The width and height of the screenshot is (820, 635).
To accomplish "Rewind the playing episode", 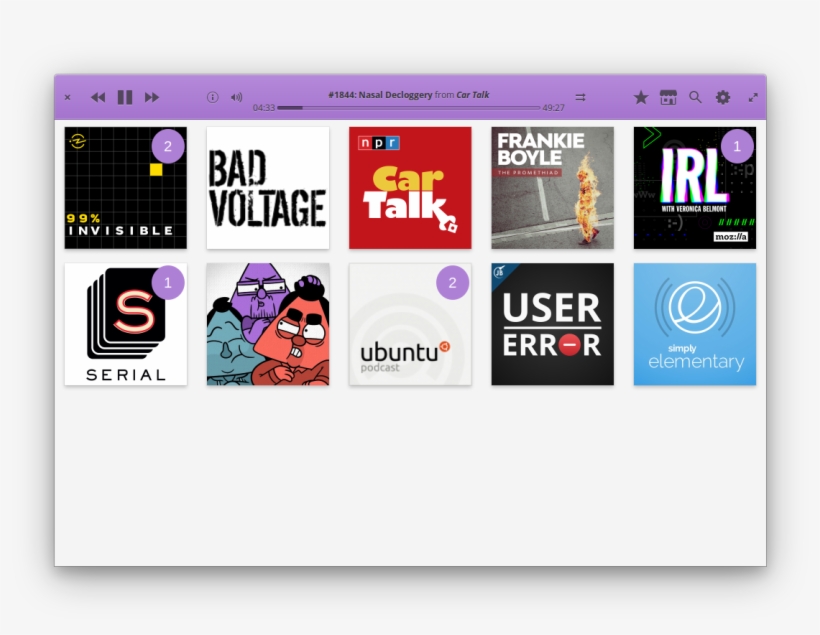I will pyautogui.click(x=98, y=97).
